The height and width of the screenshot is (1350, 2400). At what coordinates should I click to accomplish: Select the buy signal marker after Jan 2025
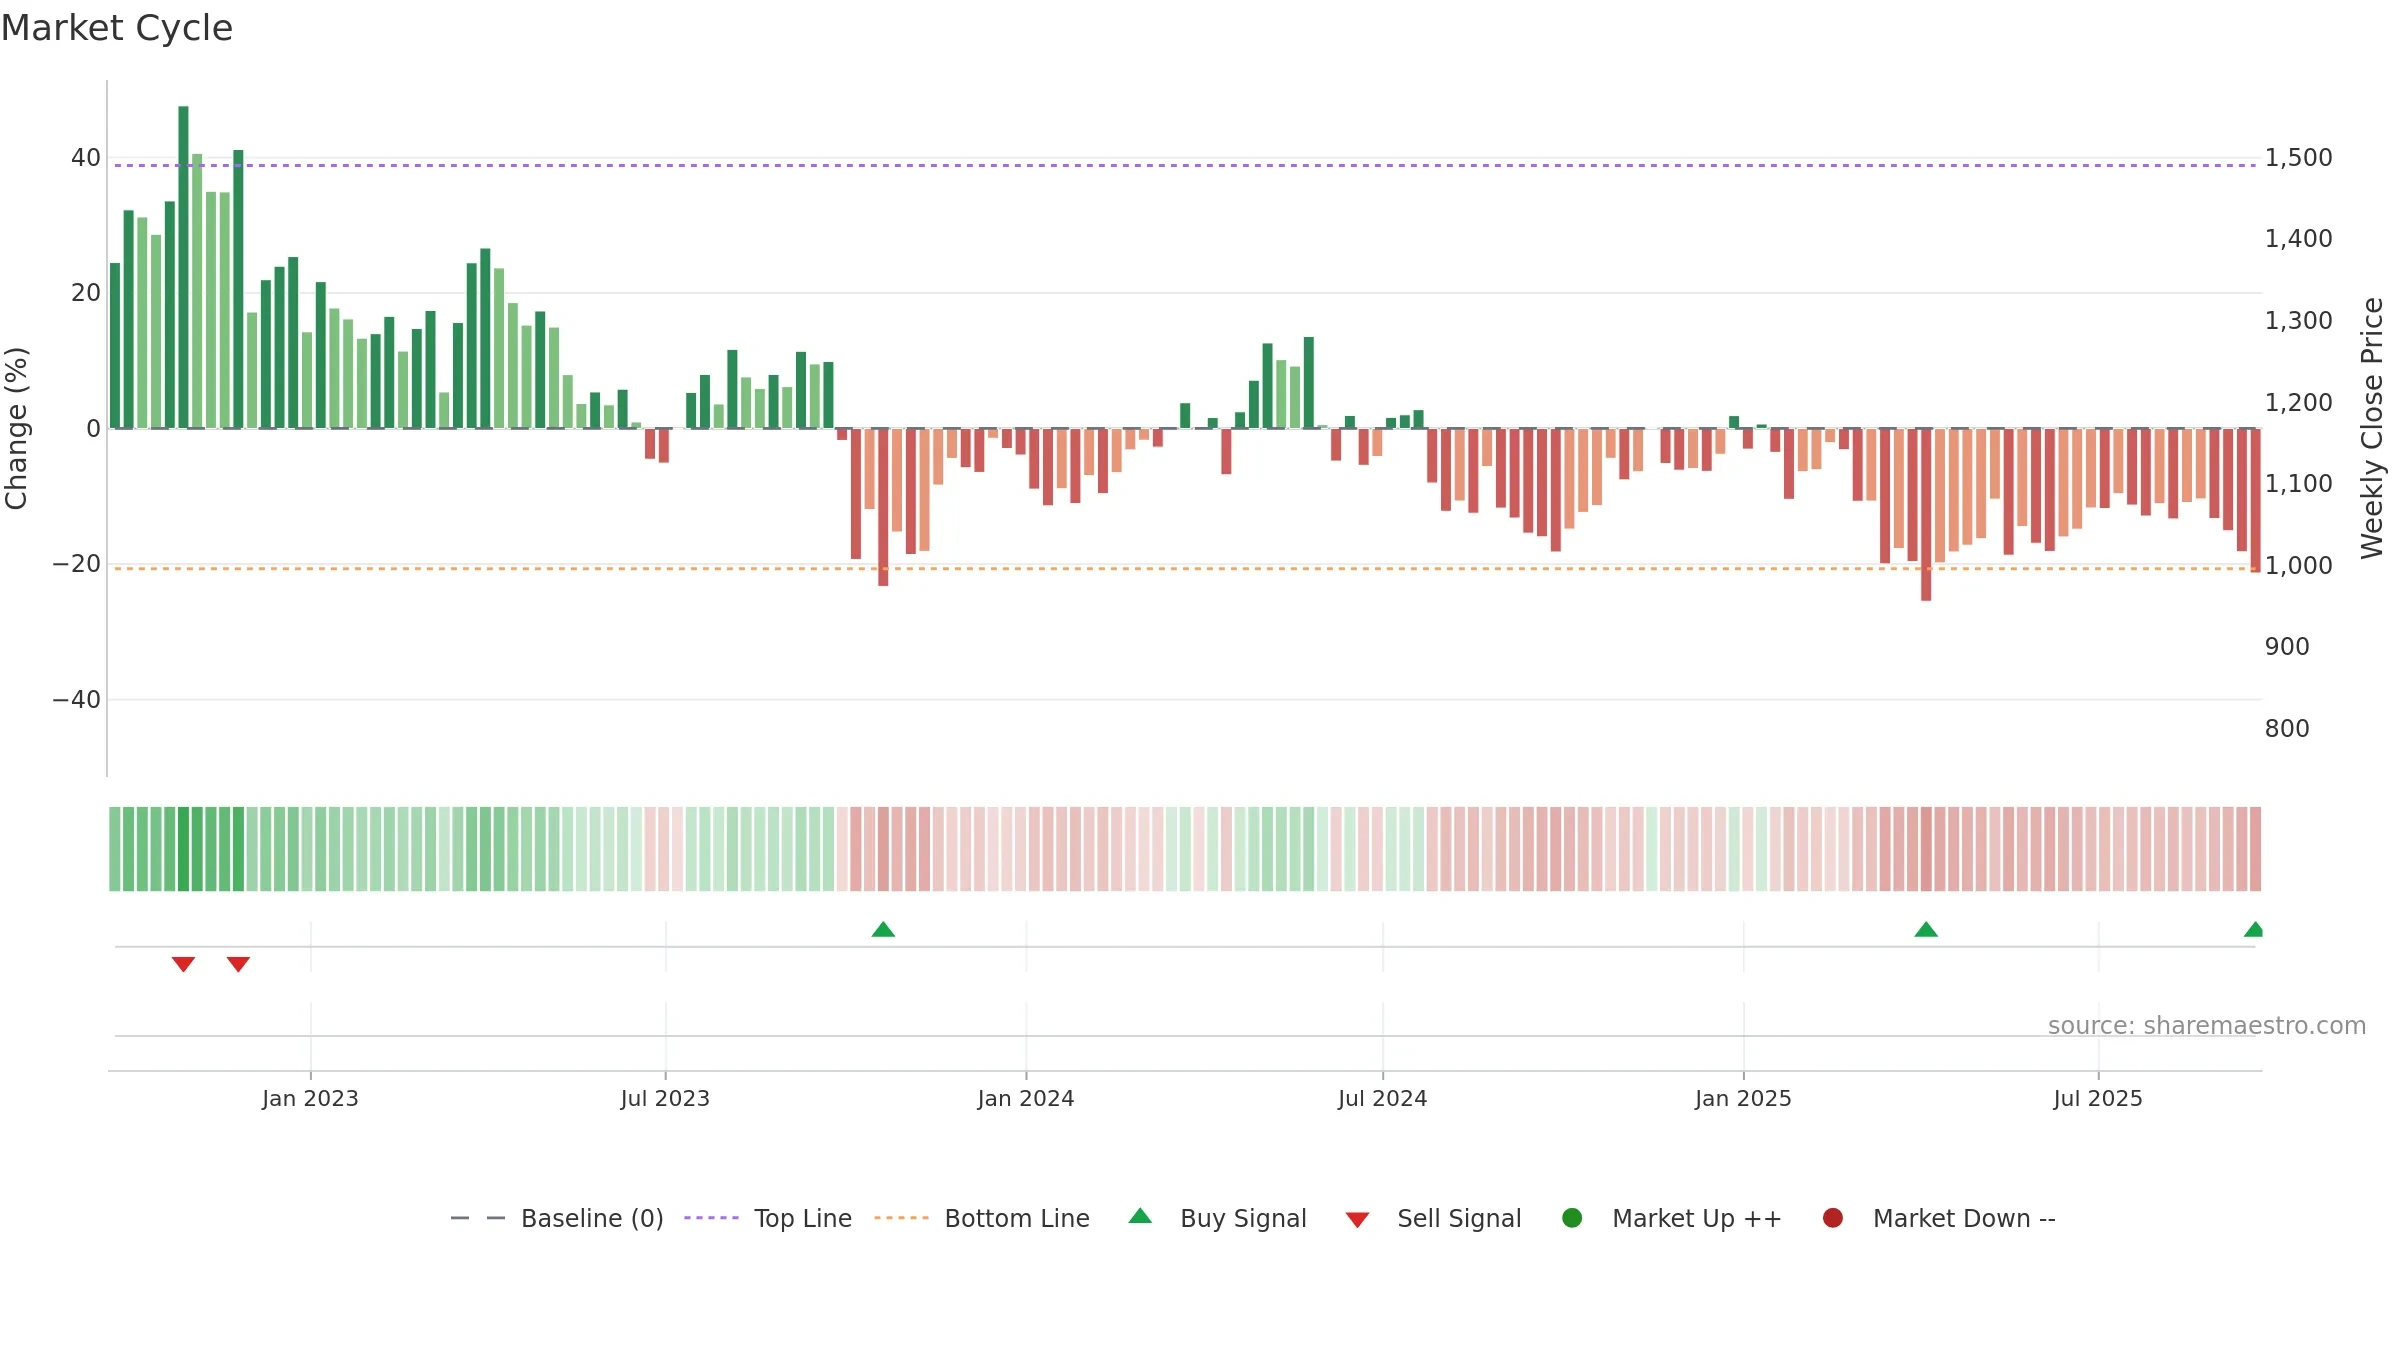[x=1926, y=929]
